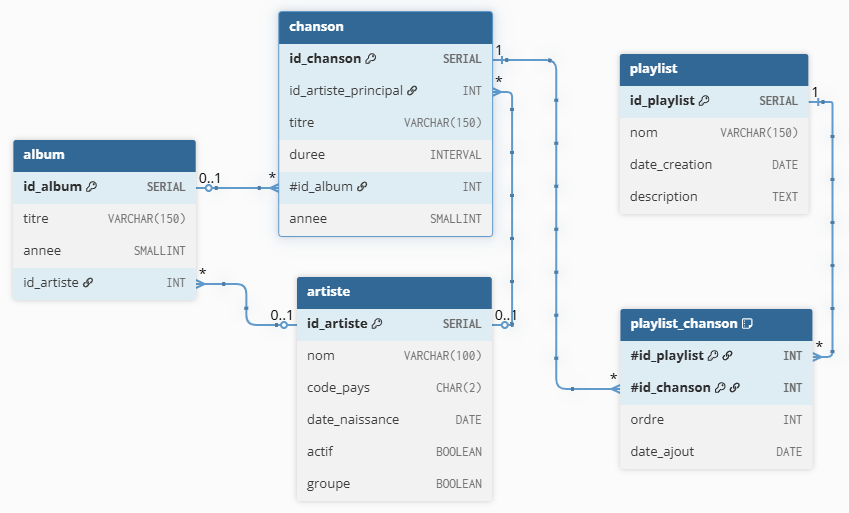Select the playlist table header
The width and height of the screenshot is (849, 513).
click(x=714, y=69)
